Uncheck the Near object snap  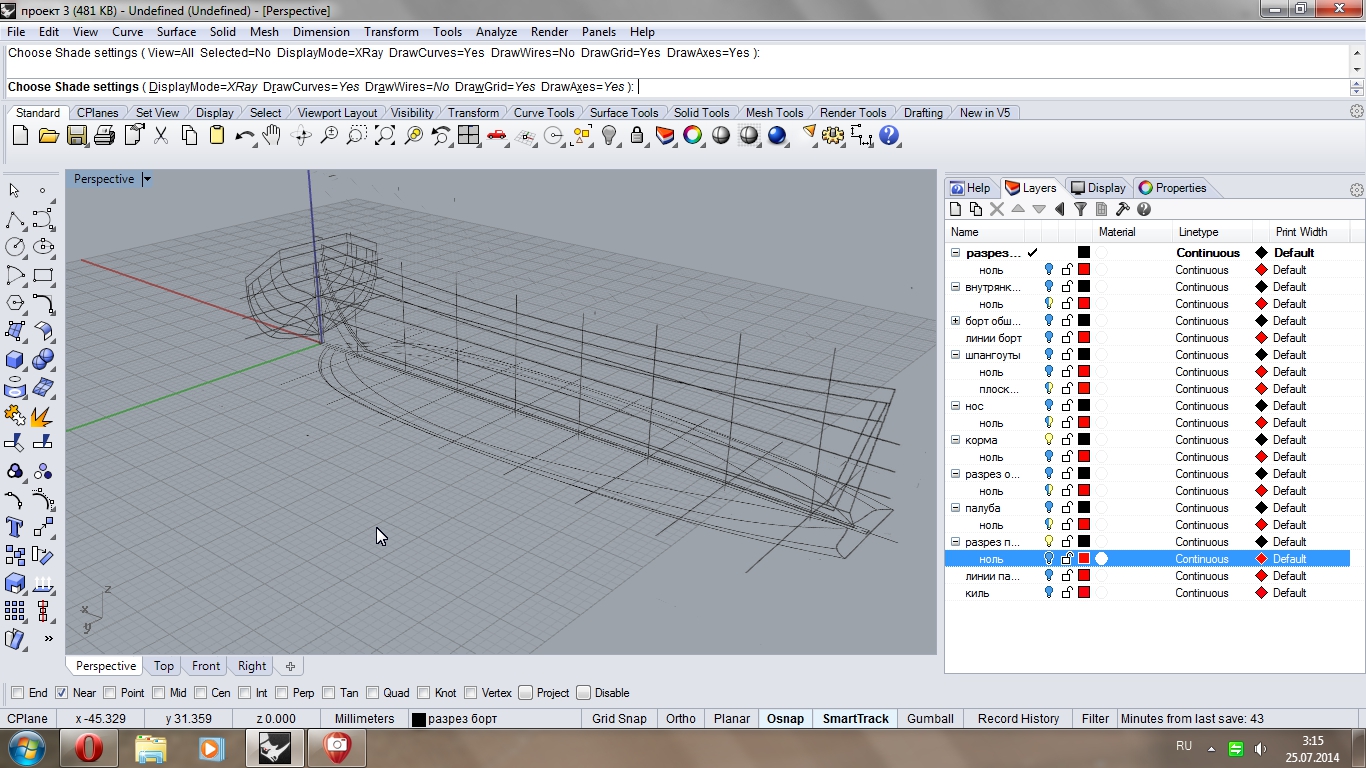tap(62, 693)
